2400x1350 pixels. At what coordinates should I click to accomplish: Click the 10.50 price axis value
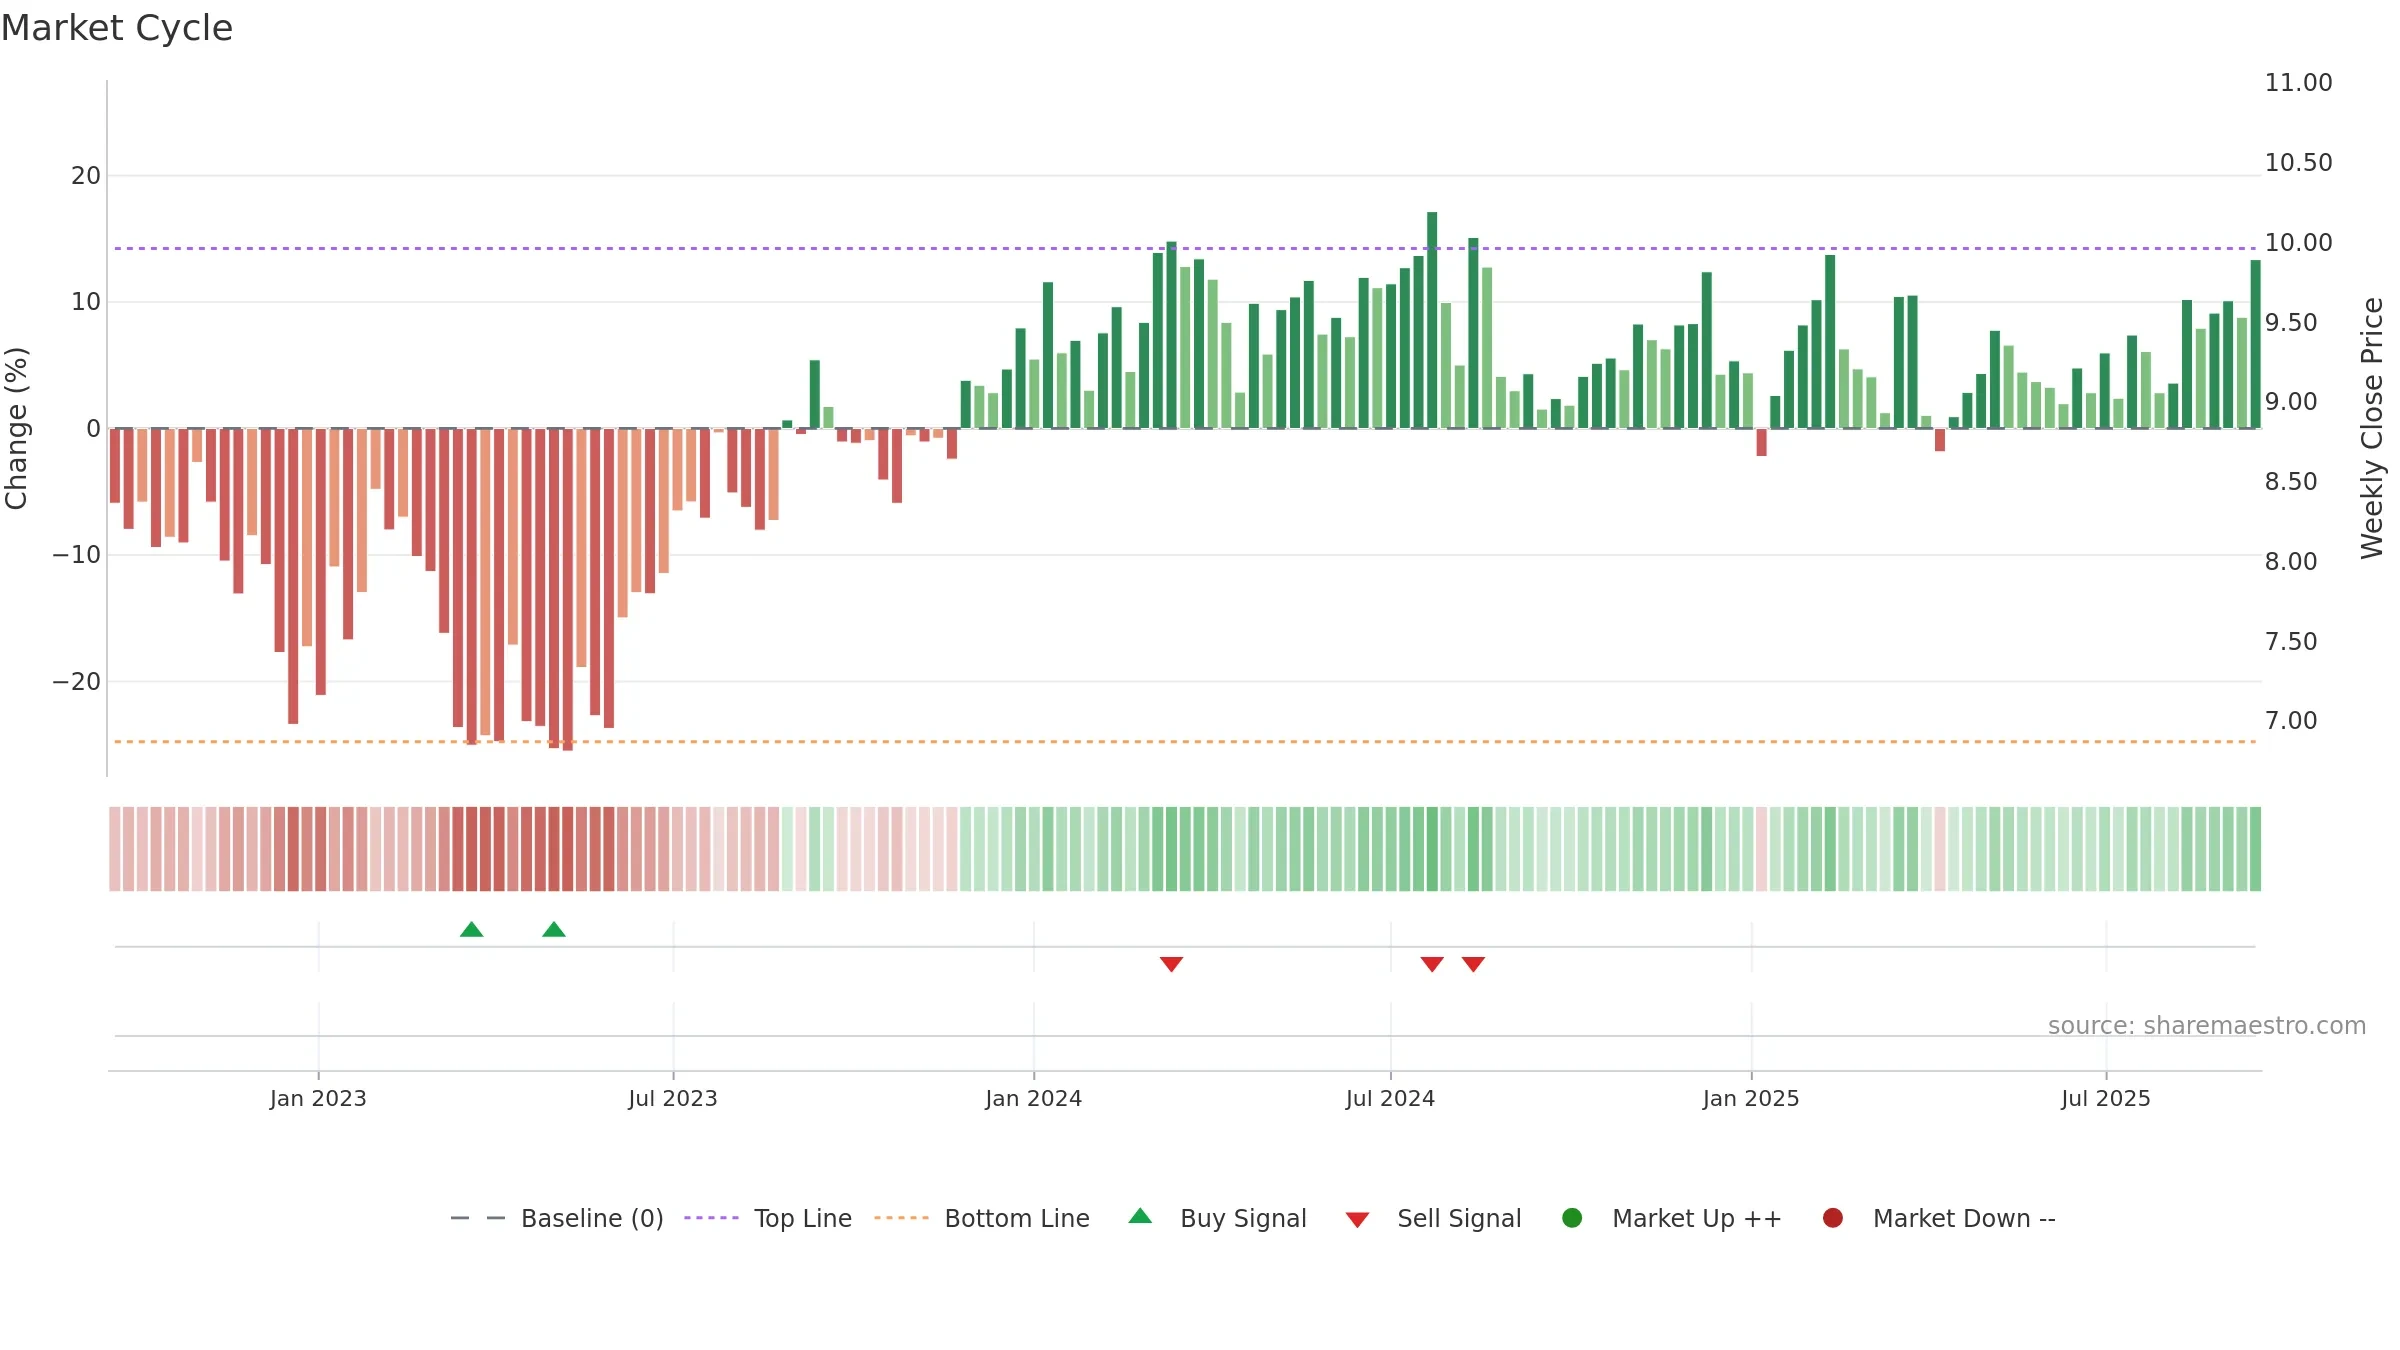point(2298,163)
